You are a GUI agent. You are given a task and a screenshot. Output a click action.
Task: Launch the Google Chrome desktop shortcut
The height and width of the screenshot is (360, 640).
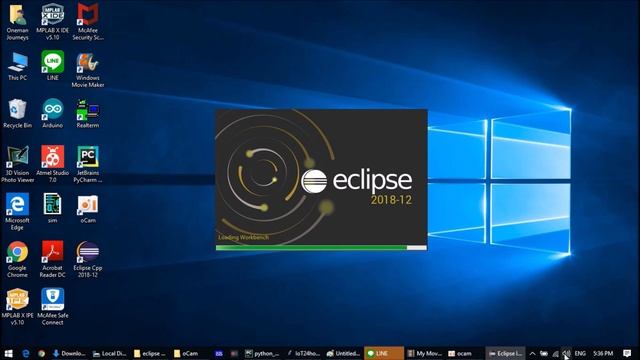17,259
